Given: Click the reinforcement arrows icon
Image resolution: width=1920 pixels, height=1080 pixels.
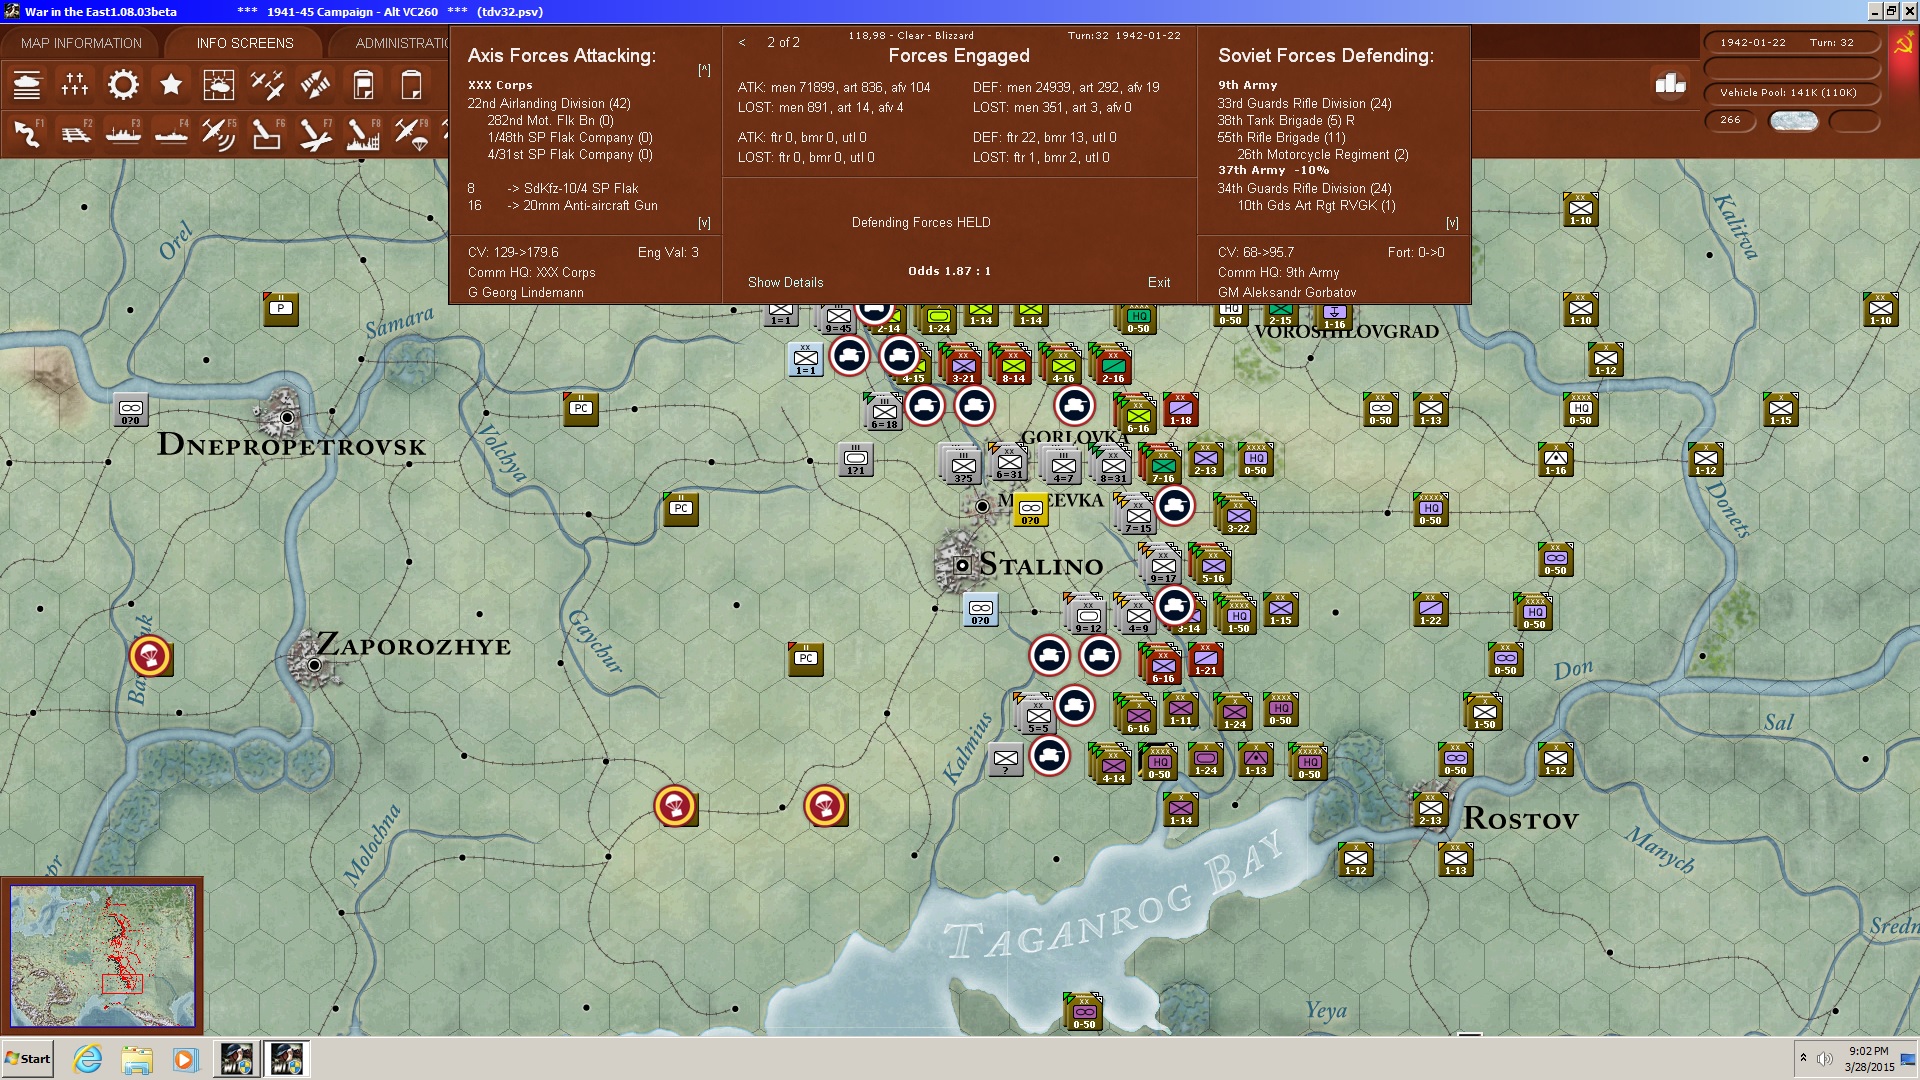Looking at the screenshot, I should 315,85.
